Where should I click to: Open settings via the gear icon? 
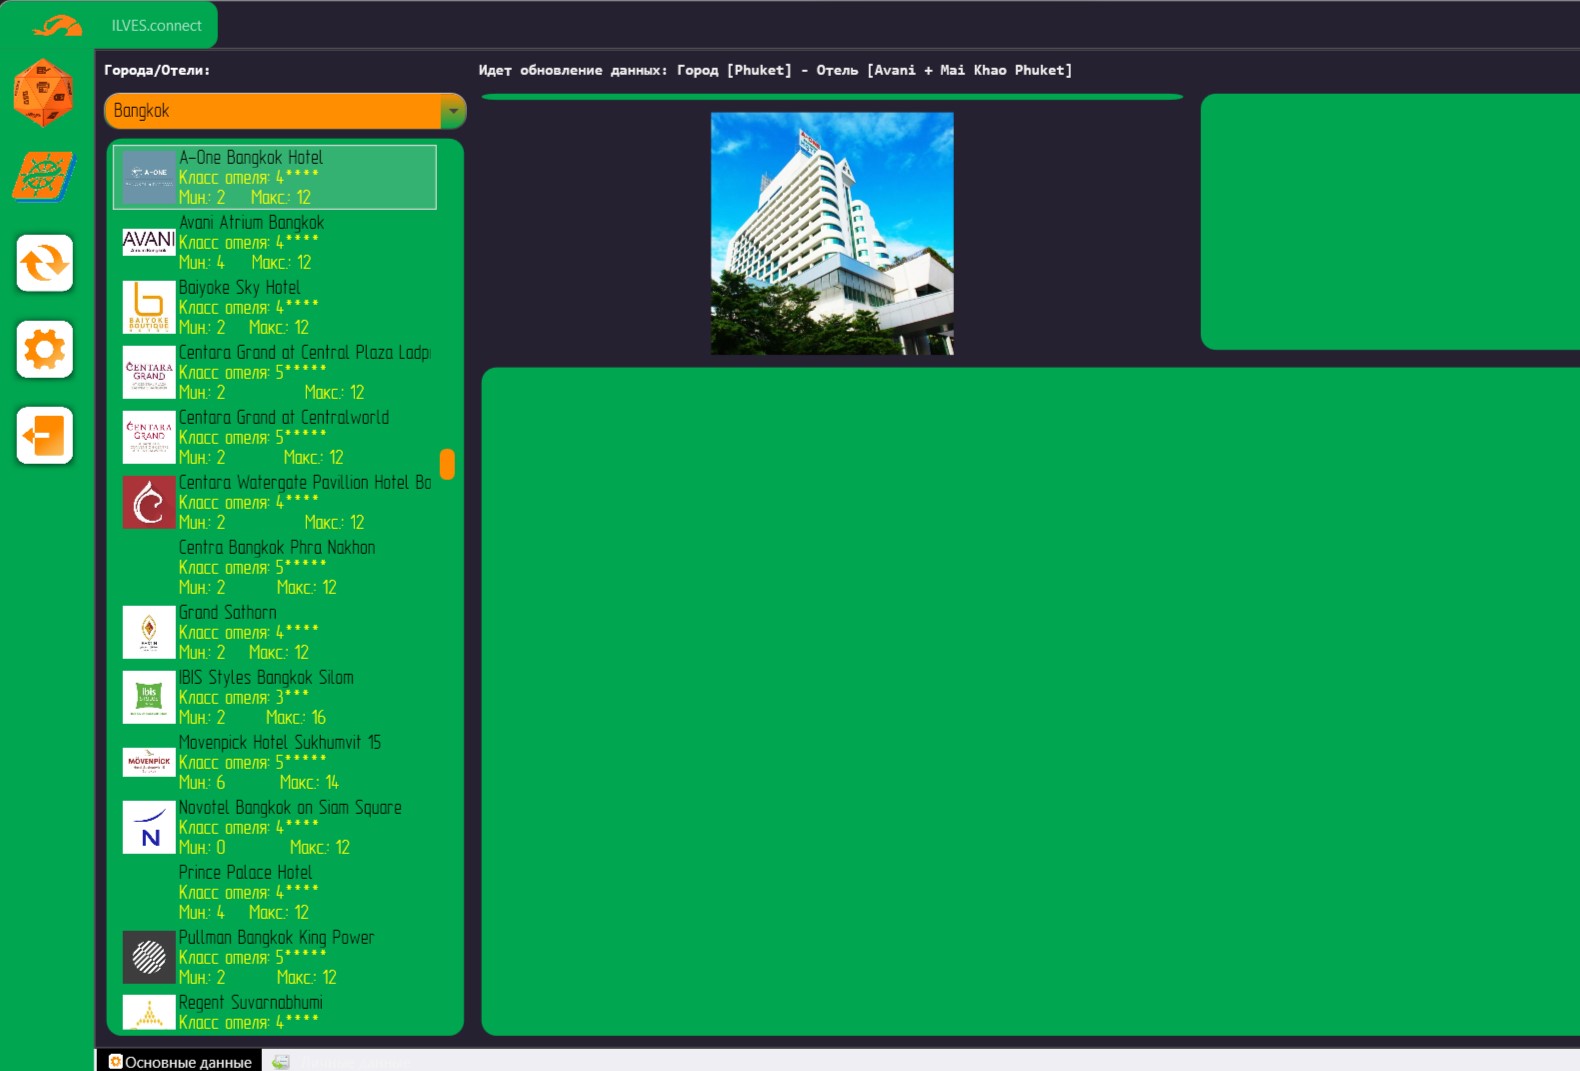coord(45,350)
